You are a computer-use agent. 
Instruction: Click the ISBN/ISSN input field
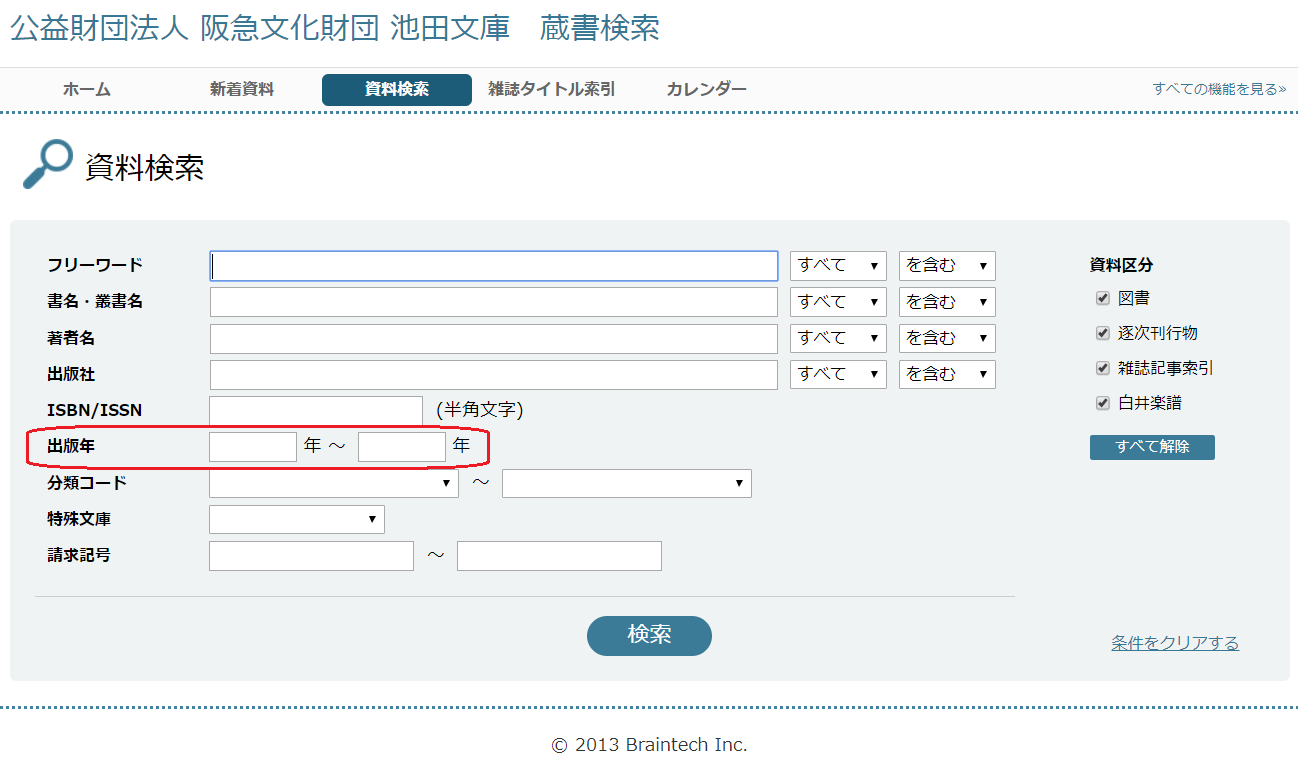[x=316, y=410]
